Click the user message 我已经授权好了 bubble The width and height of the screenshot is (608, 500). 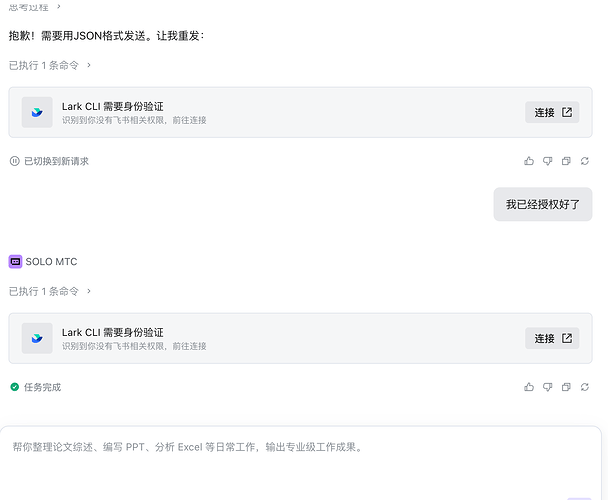tap(542, 204)
